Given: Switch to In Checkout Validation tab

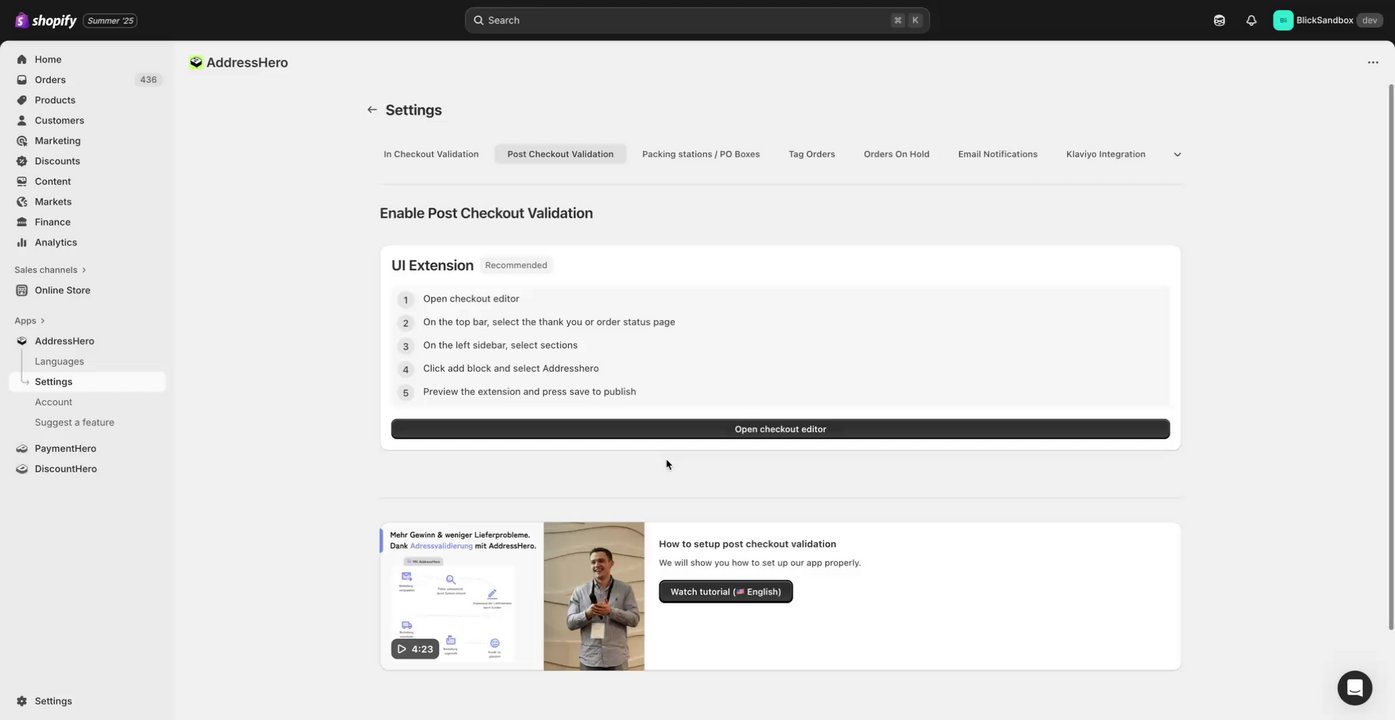Looking at the screenshot, I should point(431,154).
